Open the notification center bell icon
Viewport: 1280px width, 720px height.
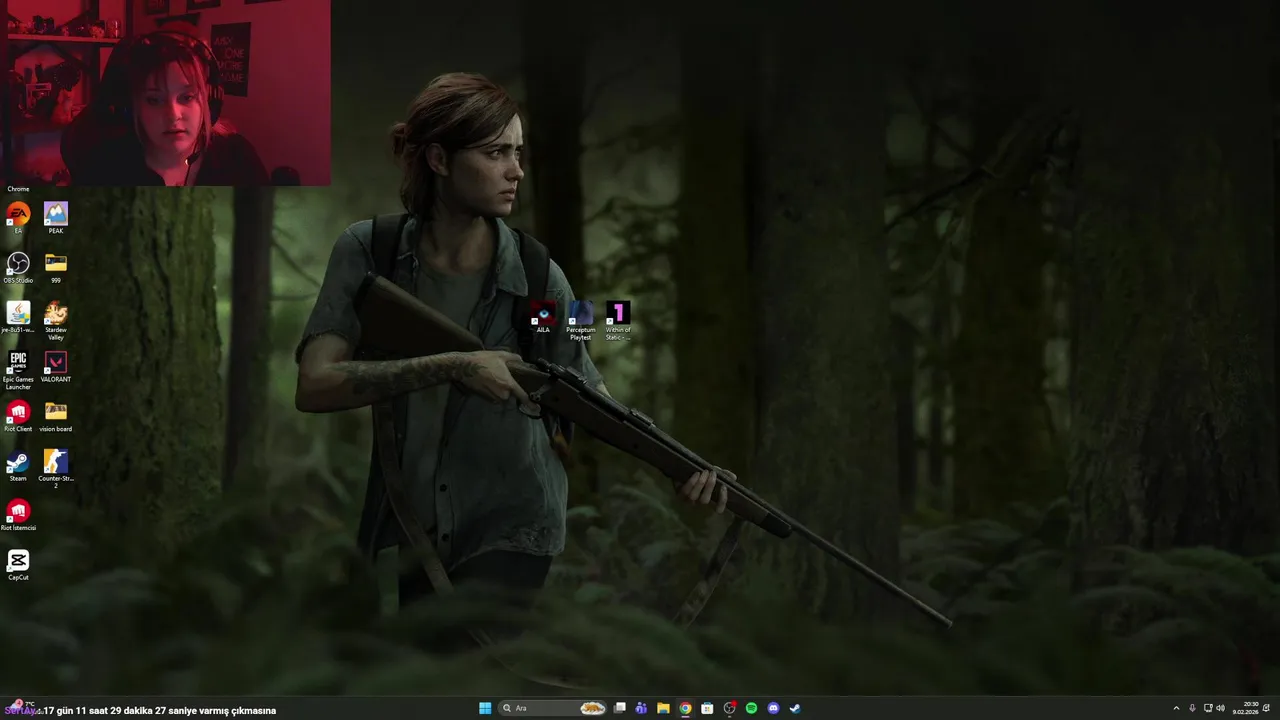1266,708
